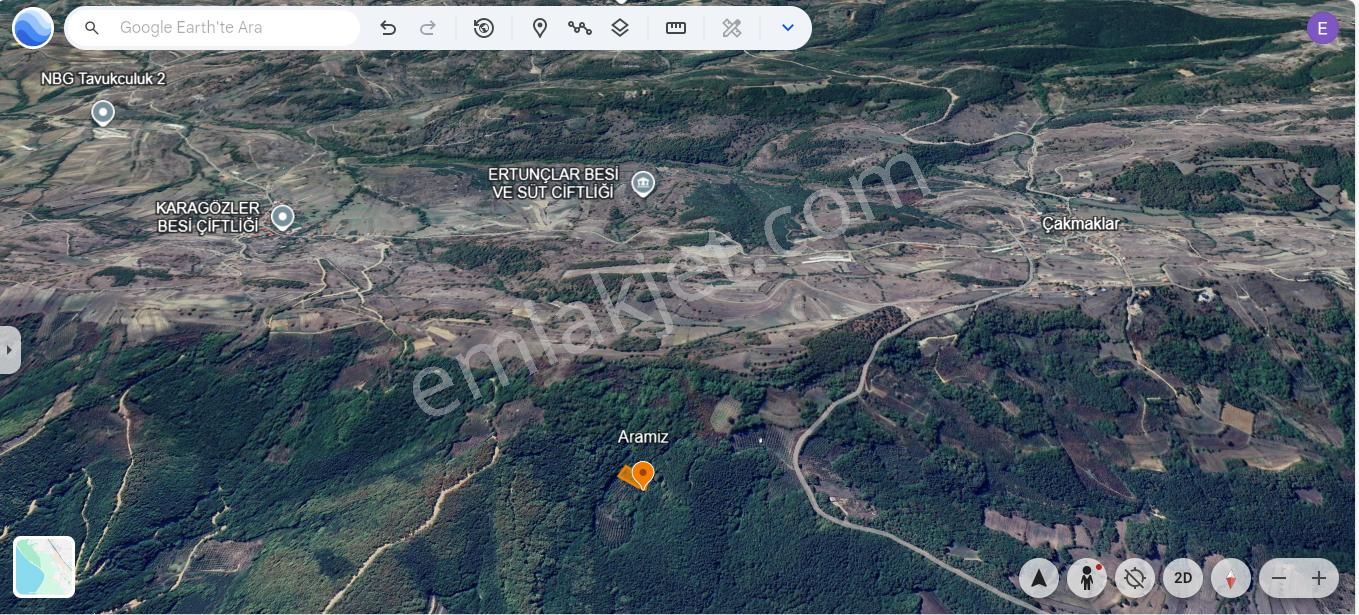Open your account avatar labeled E
This screenshot has height=615, width=1359.
point(1322,27)
